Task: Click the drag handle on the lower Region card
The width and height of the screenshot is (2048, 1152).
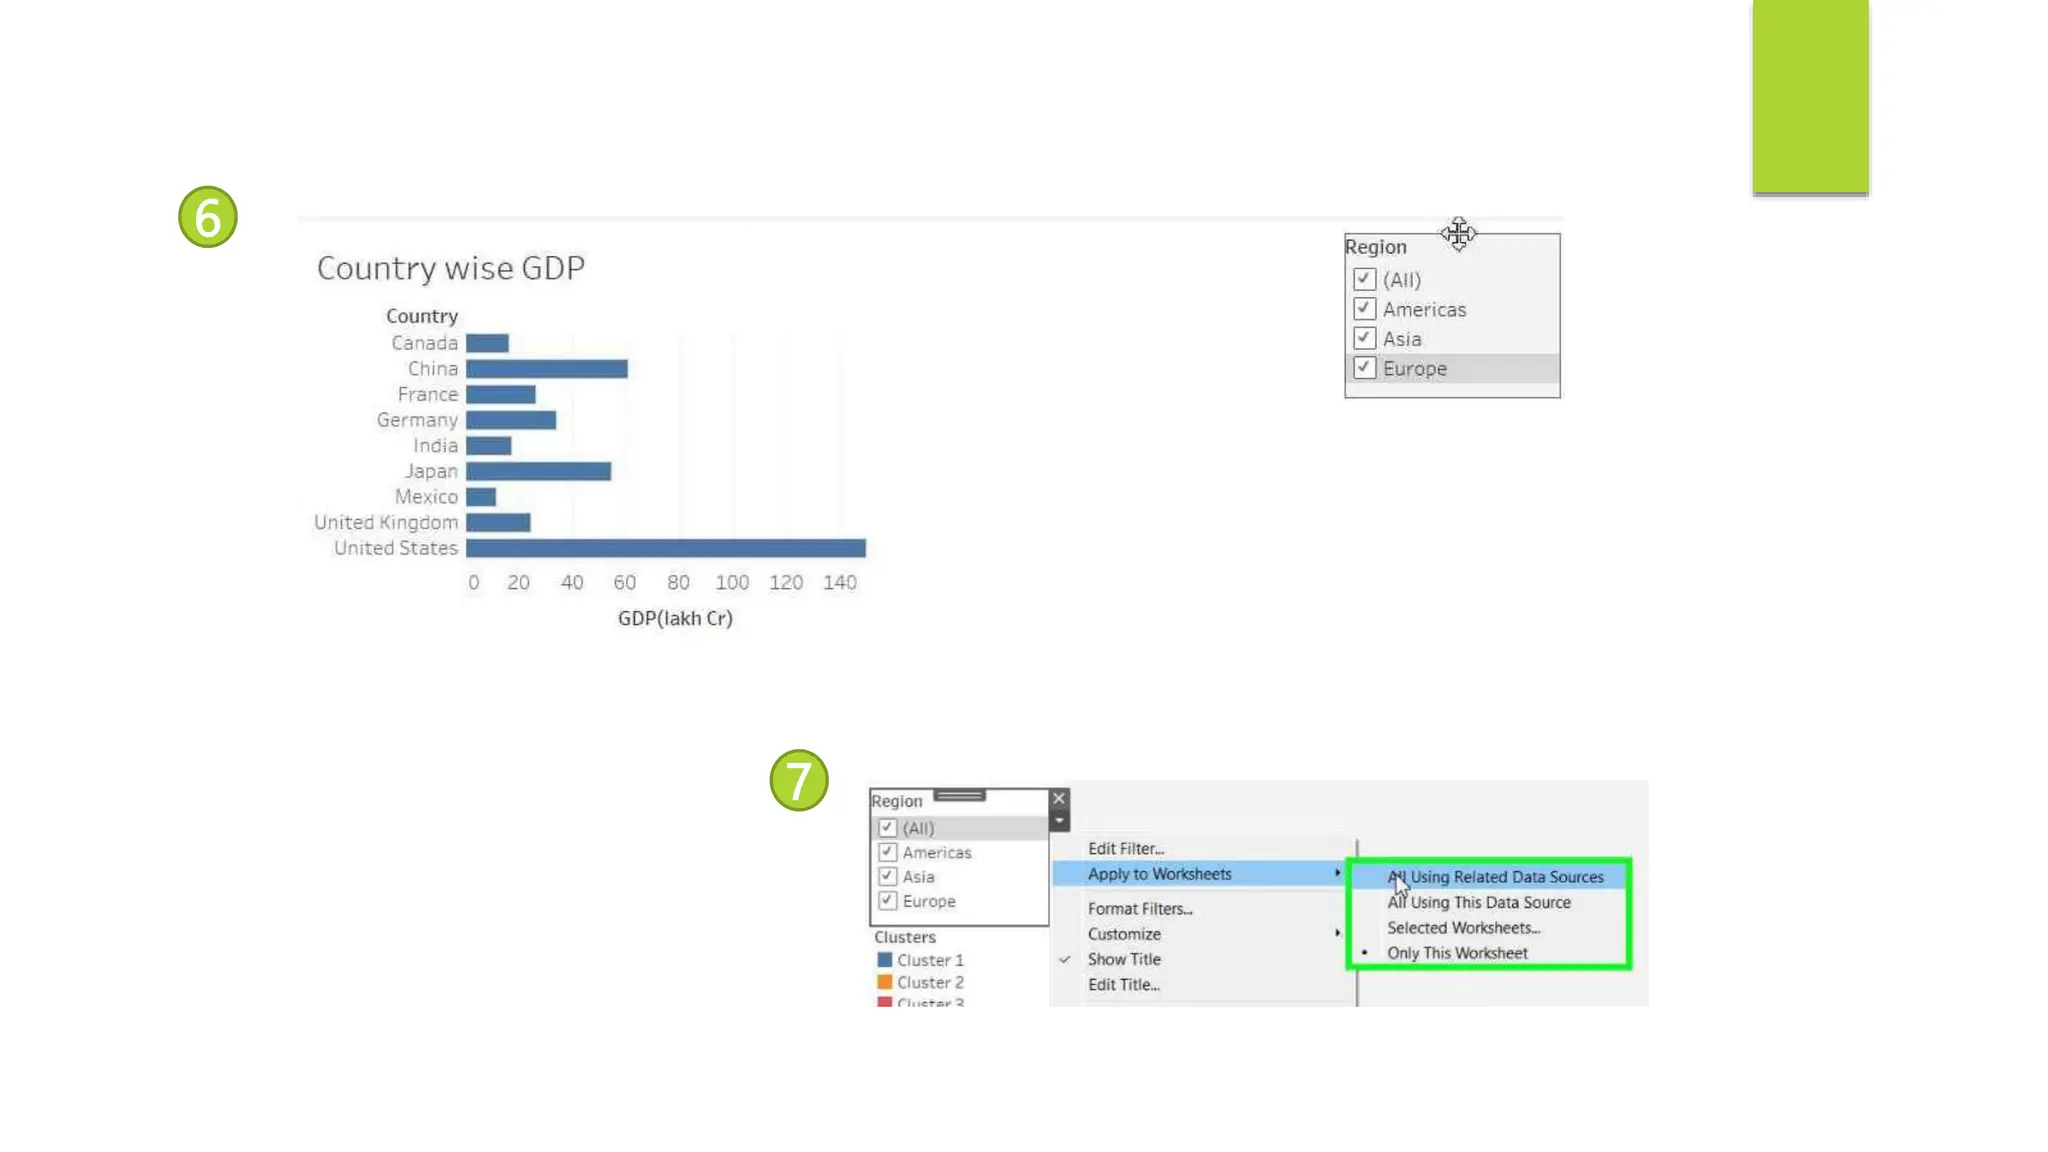Action: (960, 796)
